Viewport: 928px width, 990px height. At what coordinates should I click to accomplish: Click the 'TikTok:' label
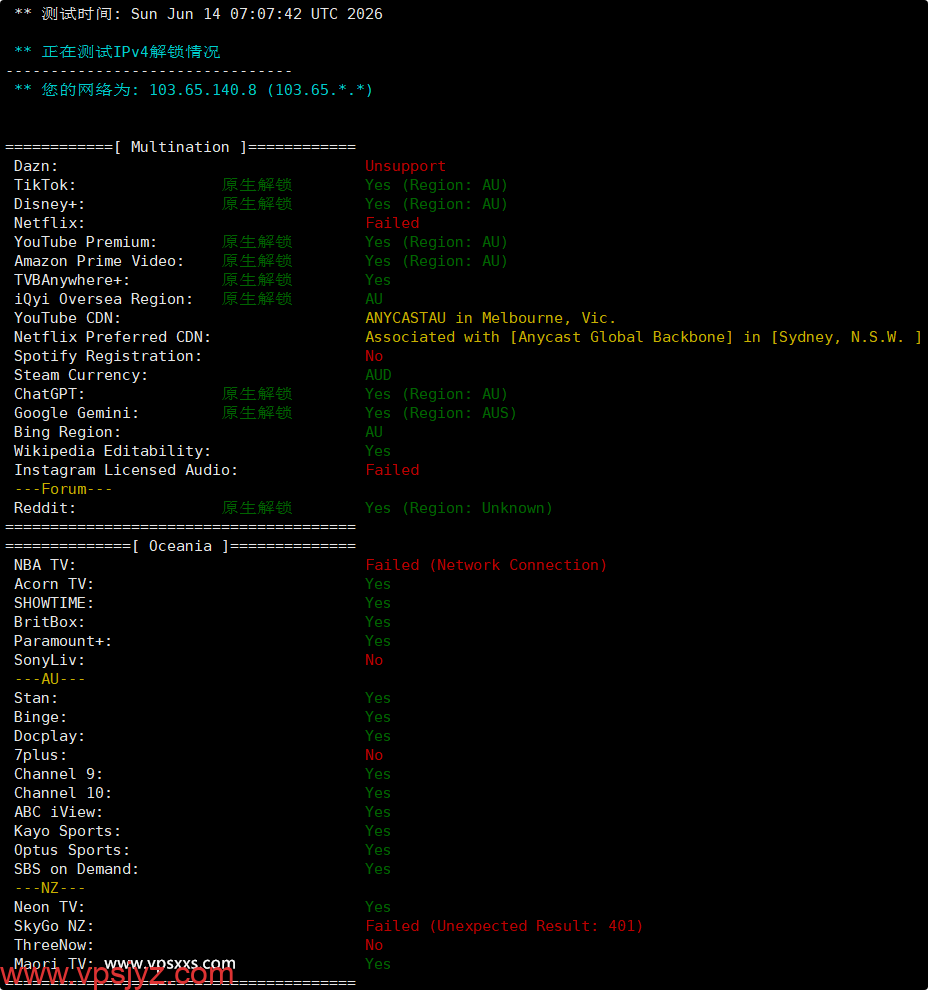(x=45, y=185)
